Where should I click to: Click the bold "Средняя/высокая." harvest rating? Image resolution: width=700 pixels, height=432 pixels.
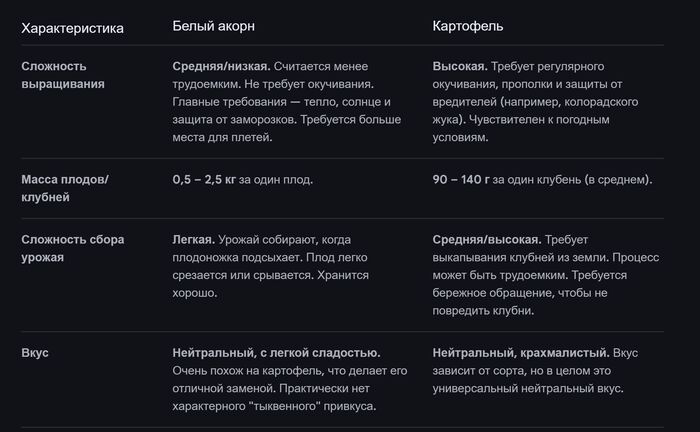pos(487,240)
